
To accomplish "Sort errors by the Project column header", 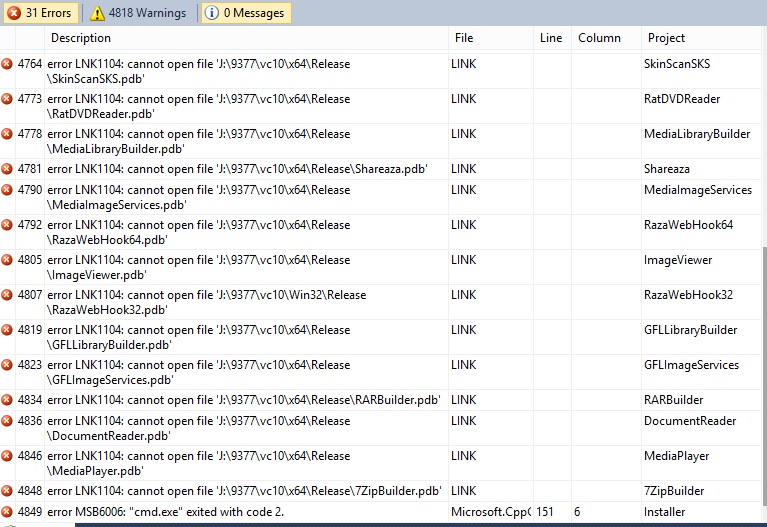I will pos(666,38).
